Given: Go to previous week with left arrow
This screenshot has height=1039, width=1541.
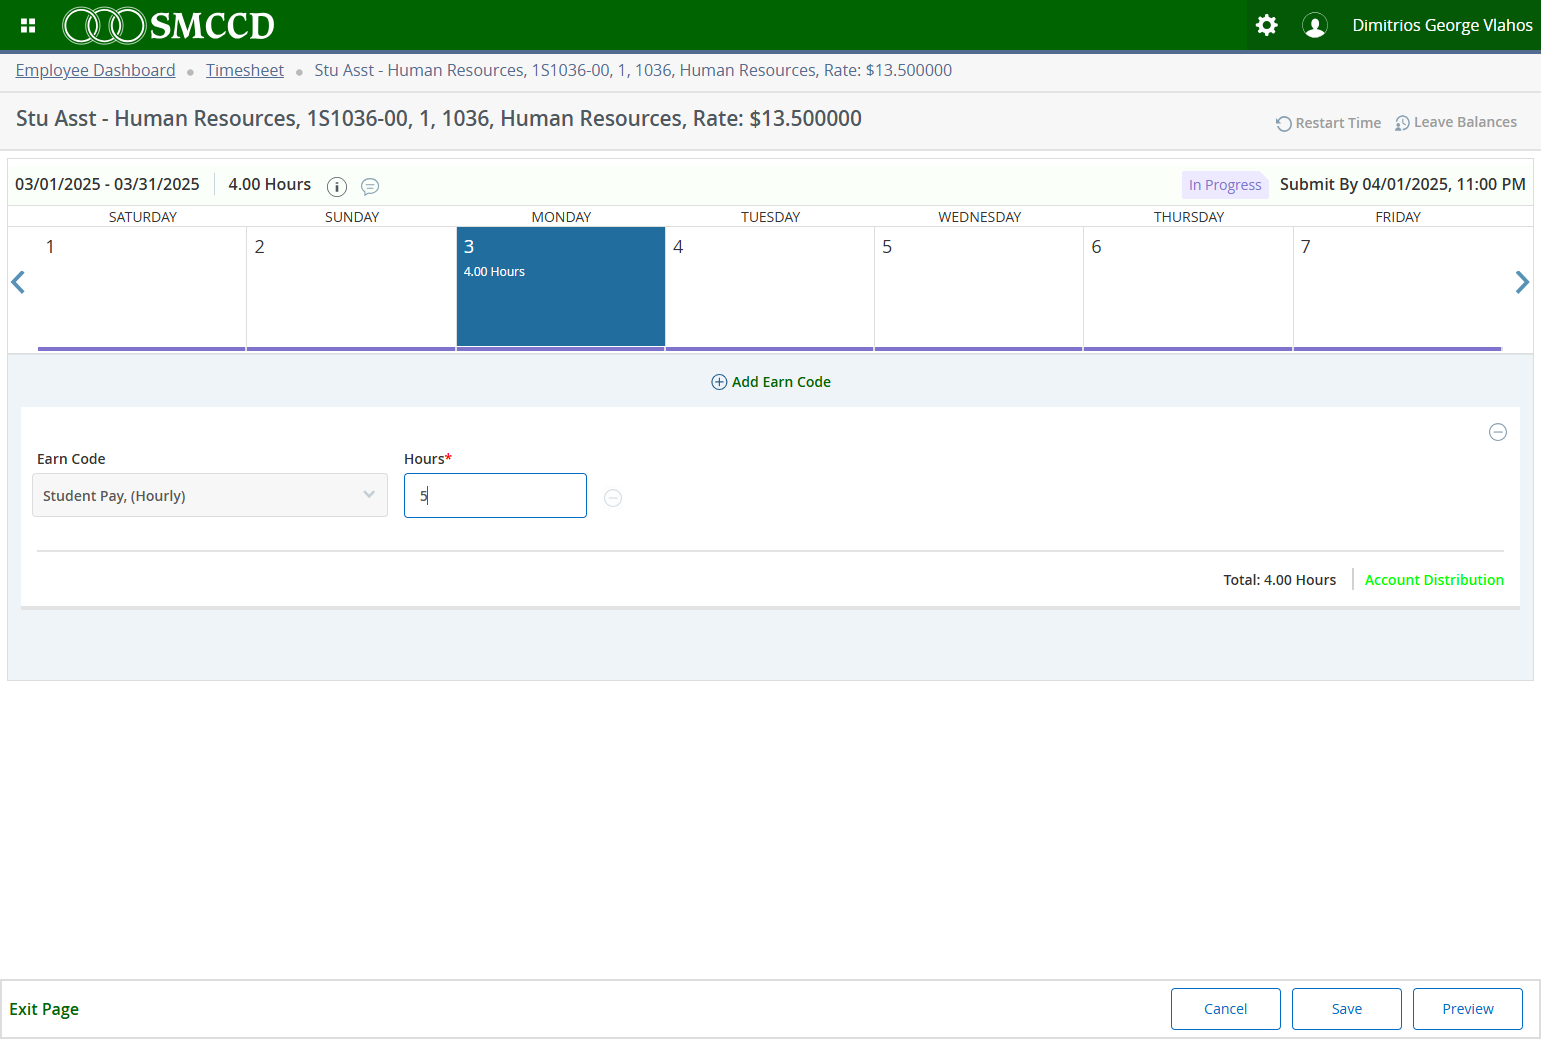Looking at the screenshot, I should point(18,283).
